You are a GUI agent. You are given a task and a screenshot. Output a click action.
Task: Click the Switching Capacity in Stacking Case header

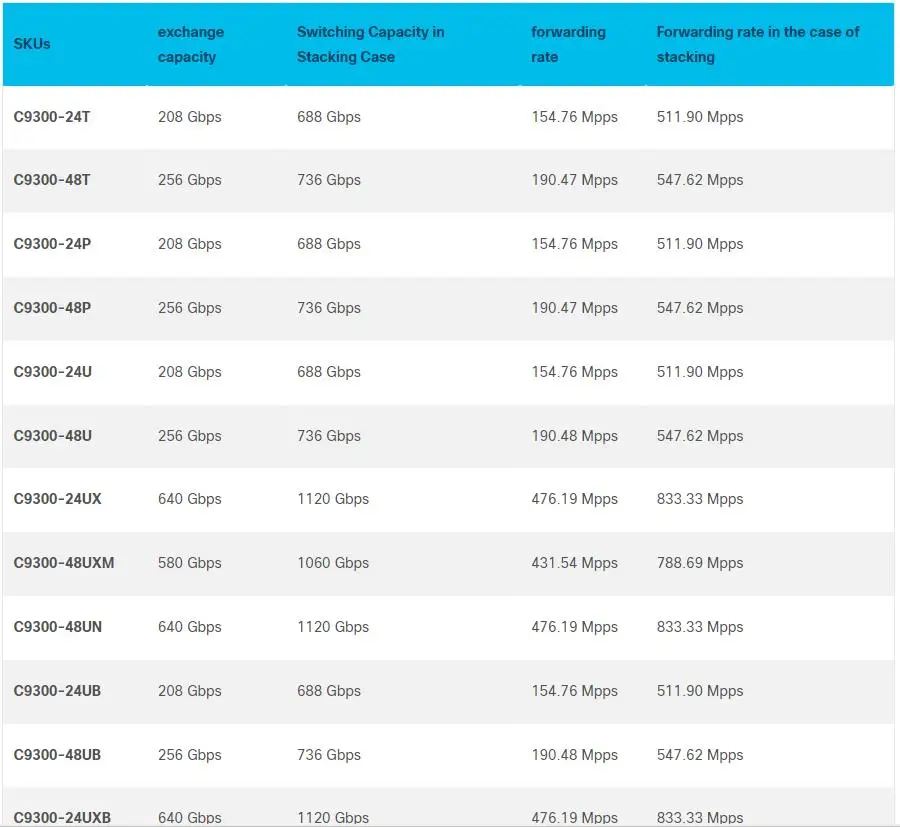370,44
